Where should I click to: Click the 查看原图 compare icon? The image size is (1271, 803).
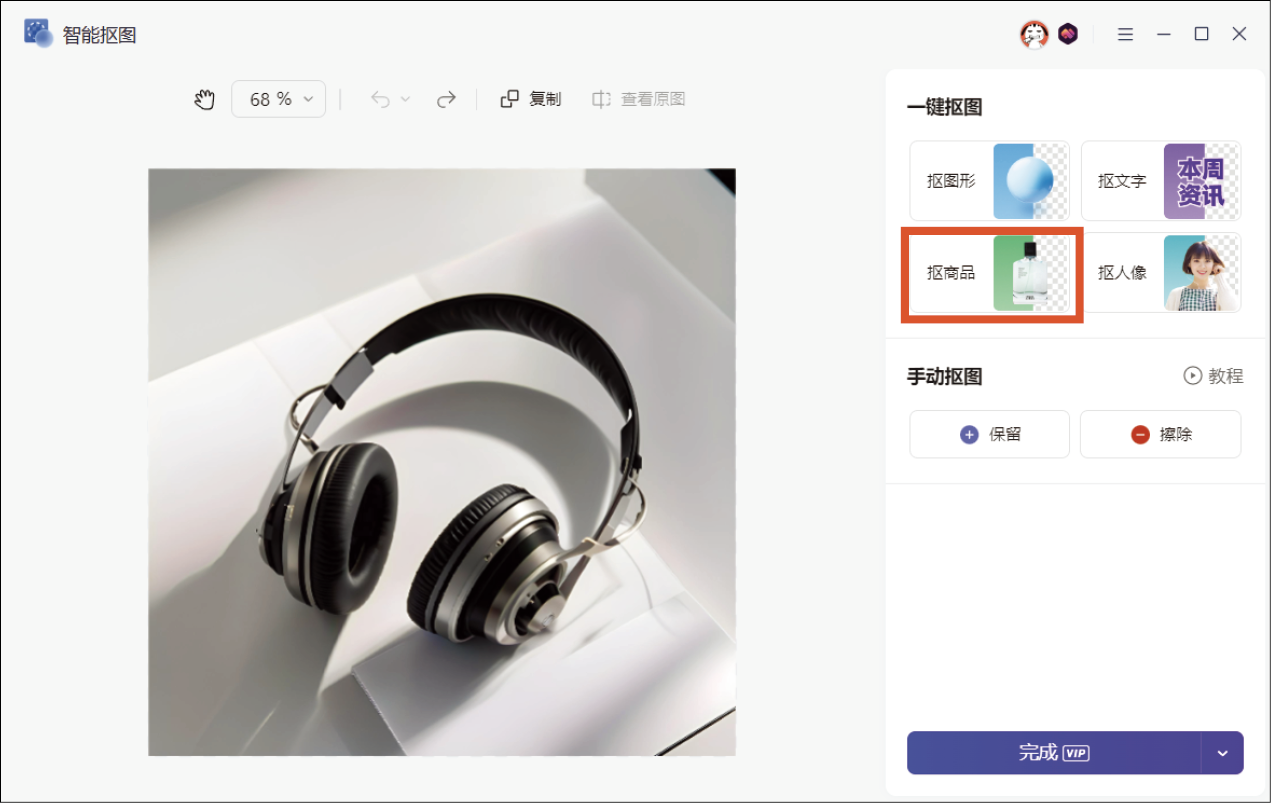(601, 99)
